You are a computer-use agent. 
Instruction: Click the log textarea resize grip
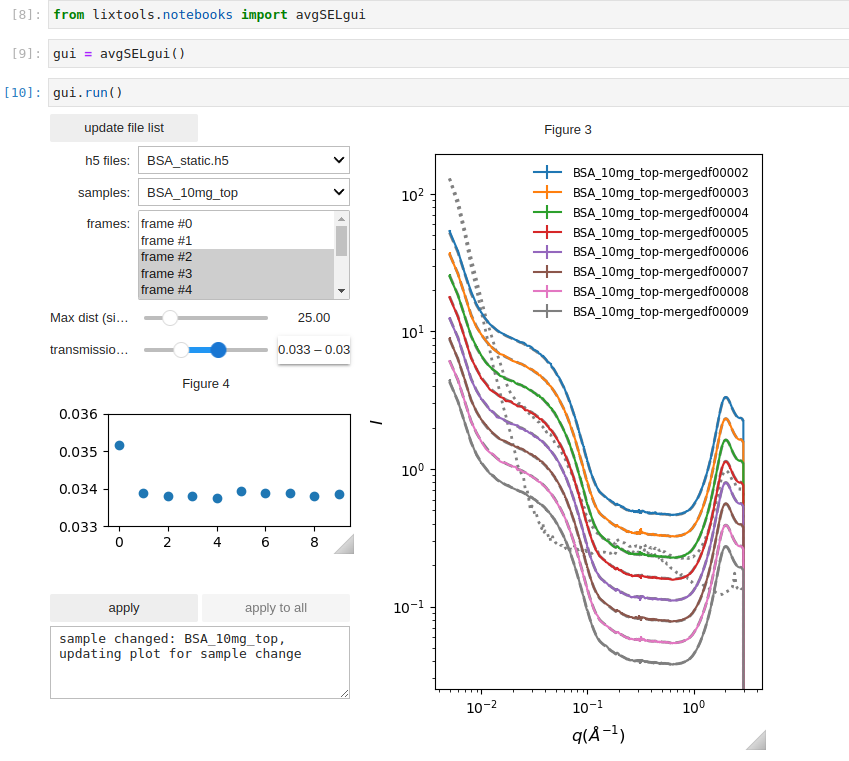tap(344, 693)
